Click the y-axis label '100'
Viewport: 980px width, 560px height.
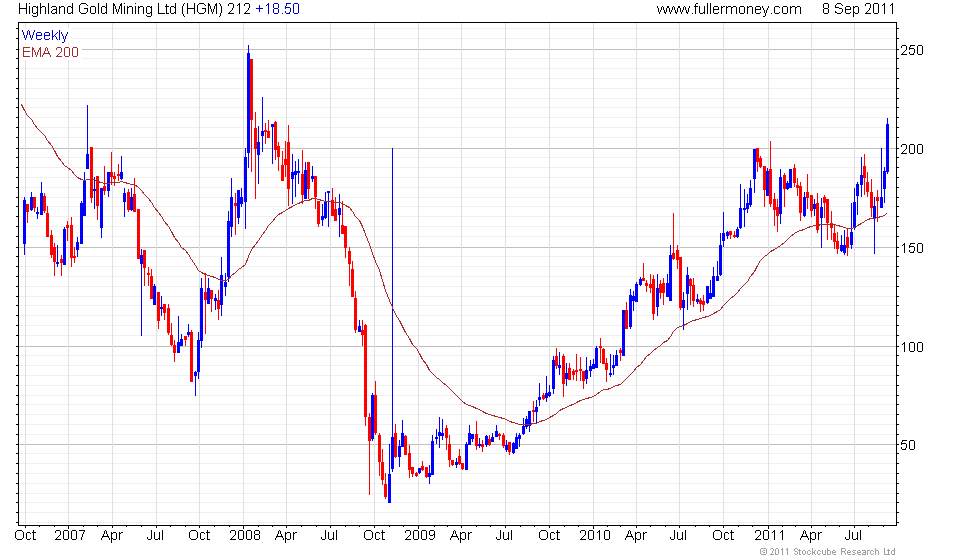[911, 347]
